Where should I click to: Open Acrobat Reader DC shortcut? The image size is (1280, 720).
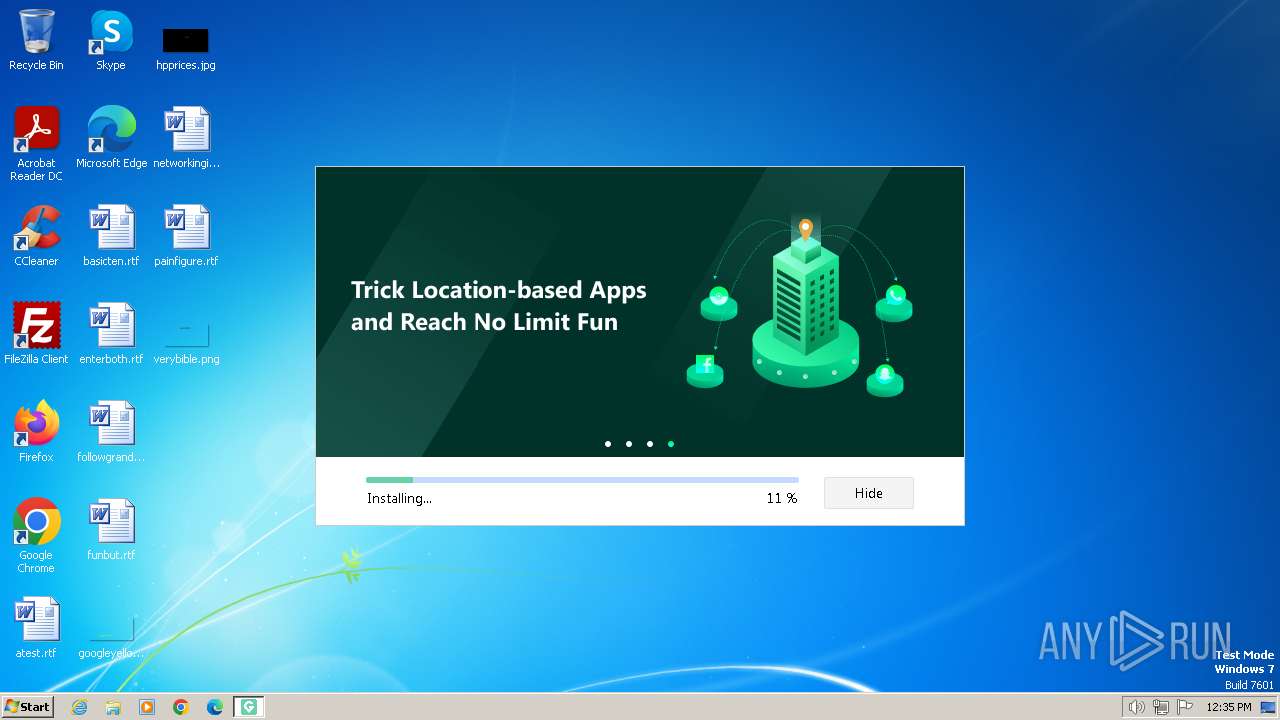(37, 144)
